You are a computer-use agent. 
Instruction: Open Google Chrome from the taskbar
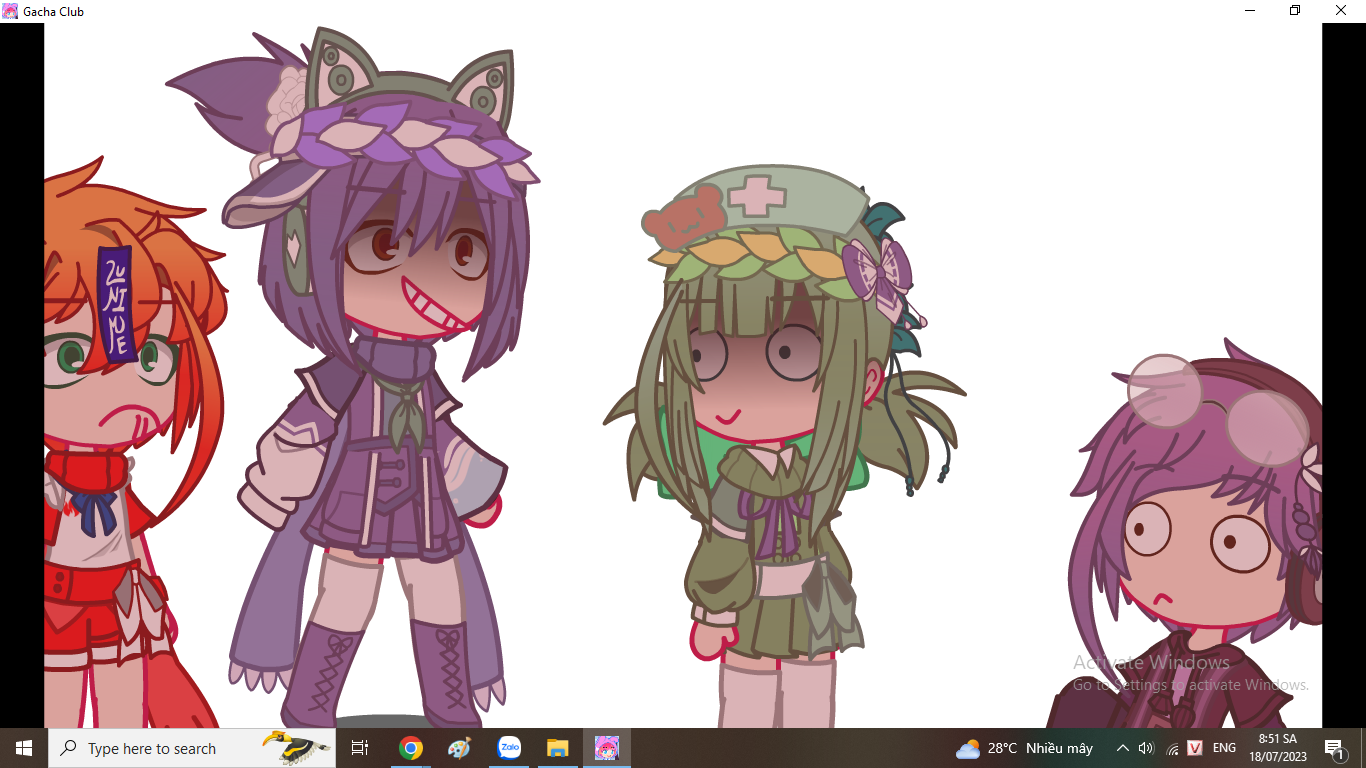click(x=410, y=748)
